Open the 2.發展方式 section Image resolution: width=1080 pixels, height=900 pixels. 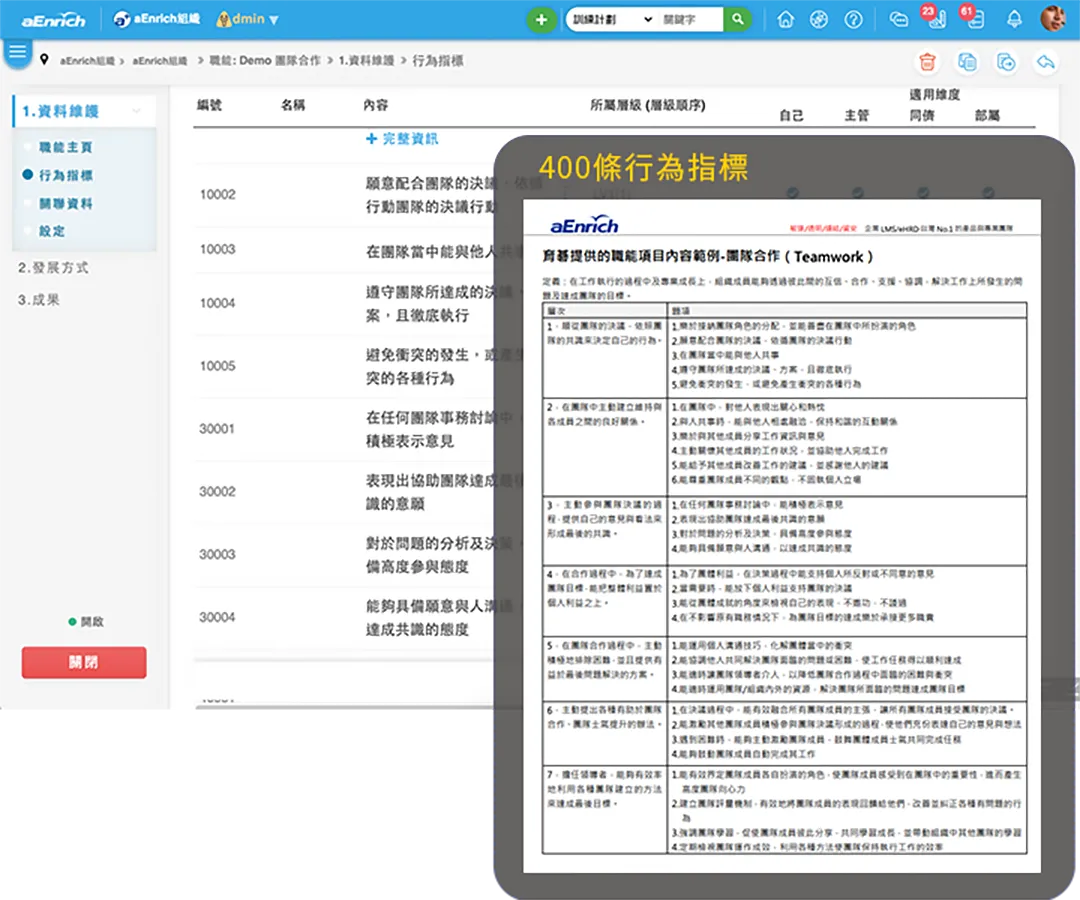[53, 268]
